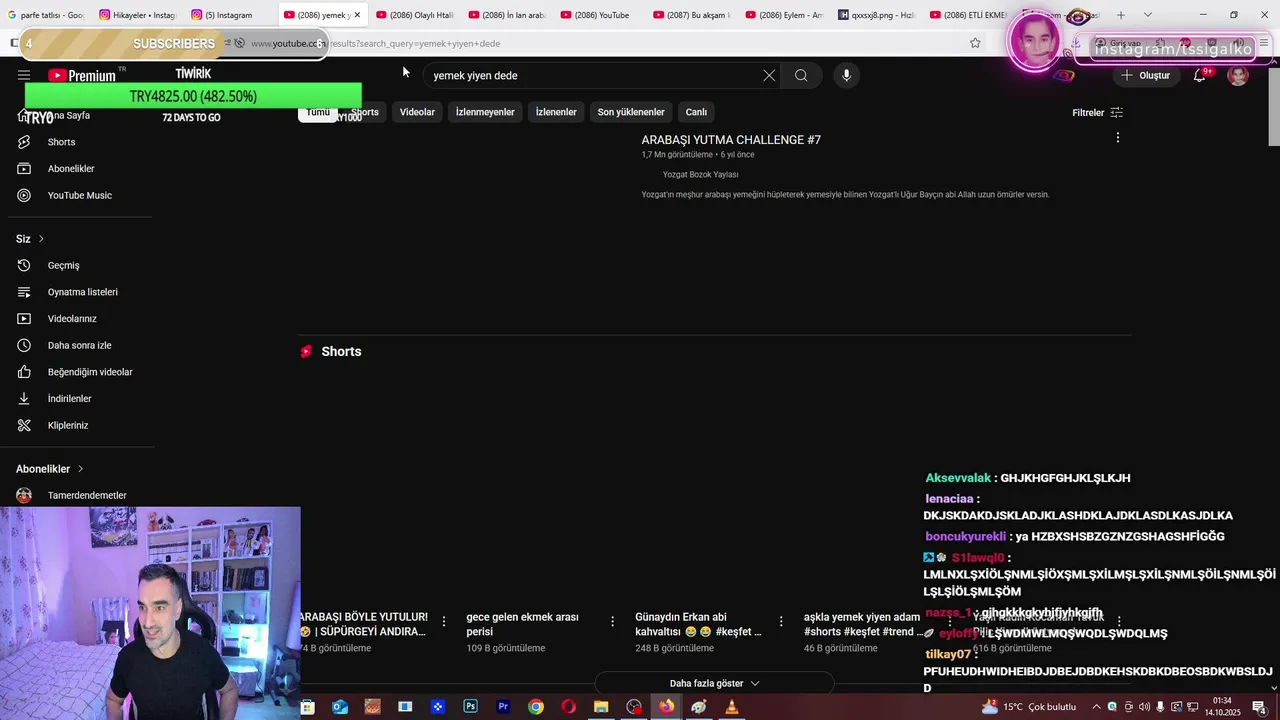The width and height of the screenshot is (1280, 720).
Task: Open options menu for ARABAŞI YUTMA CHALLENGE video
Action: tap(1118, 138)
